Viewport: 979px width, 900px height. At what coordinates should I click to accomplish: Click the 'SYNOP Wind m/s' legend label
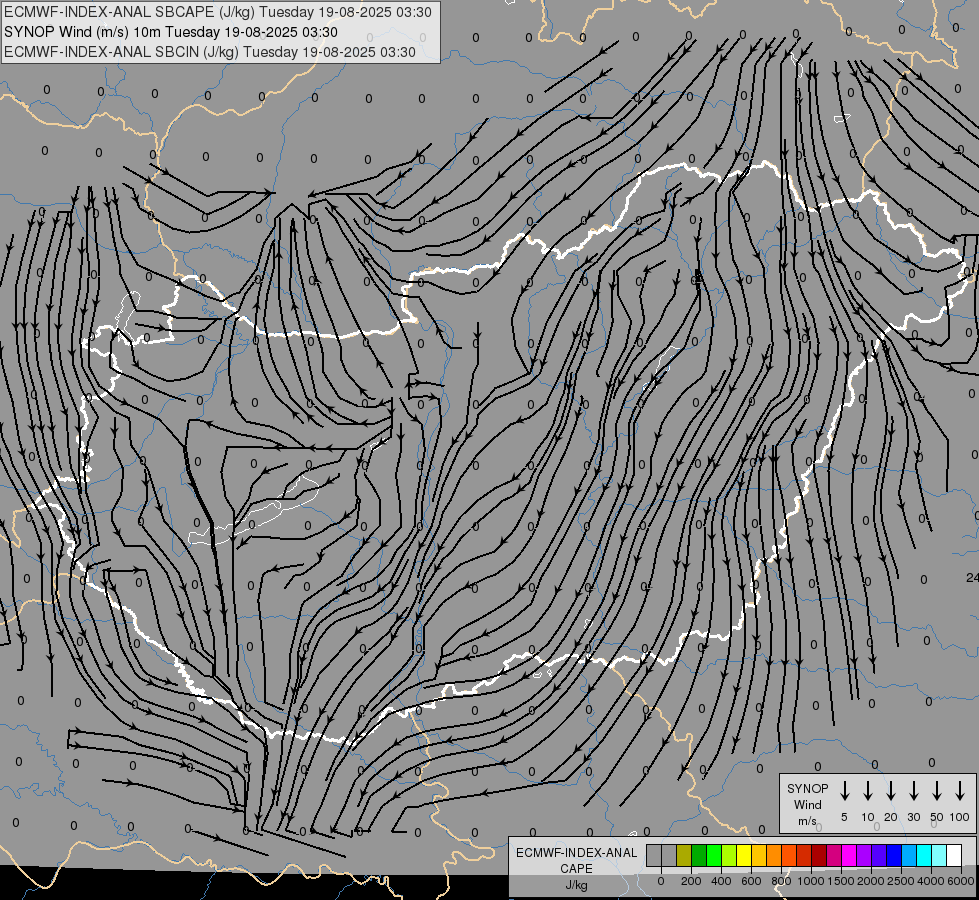[807, 804]
